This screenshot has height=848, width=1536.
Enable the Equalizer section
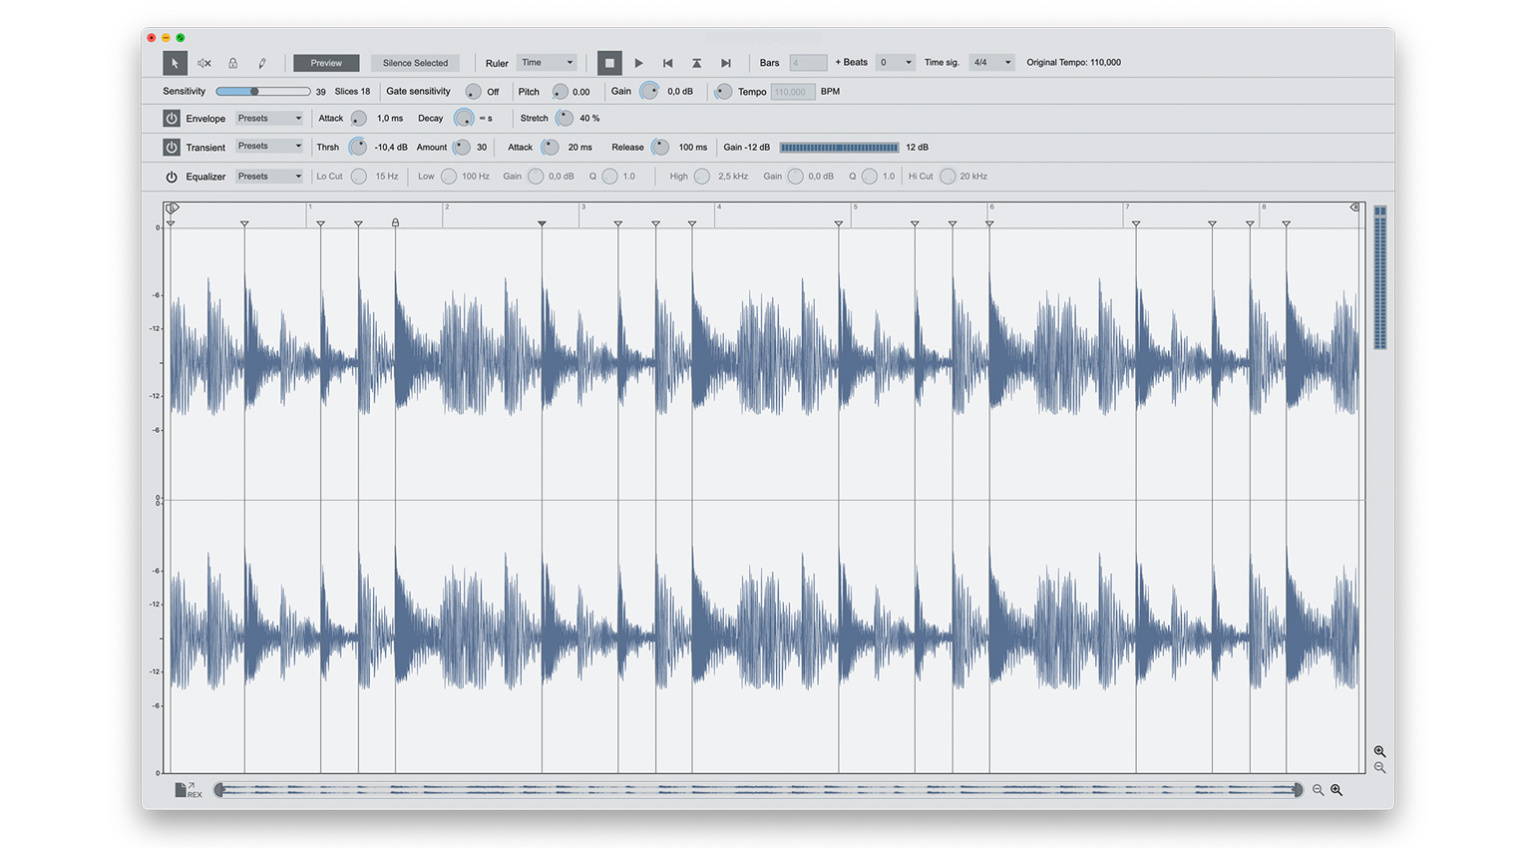[x=171, y=176]
